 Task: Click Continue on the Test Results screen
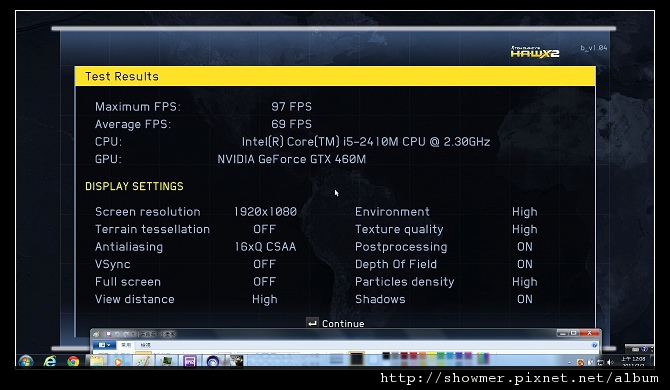335,323
